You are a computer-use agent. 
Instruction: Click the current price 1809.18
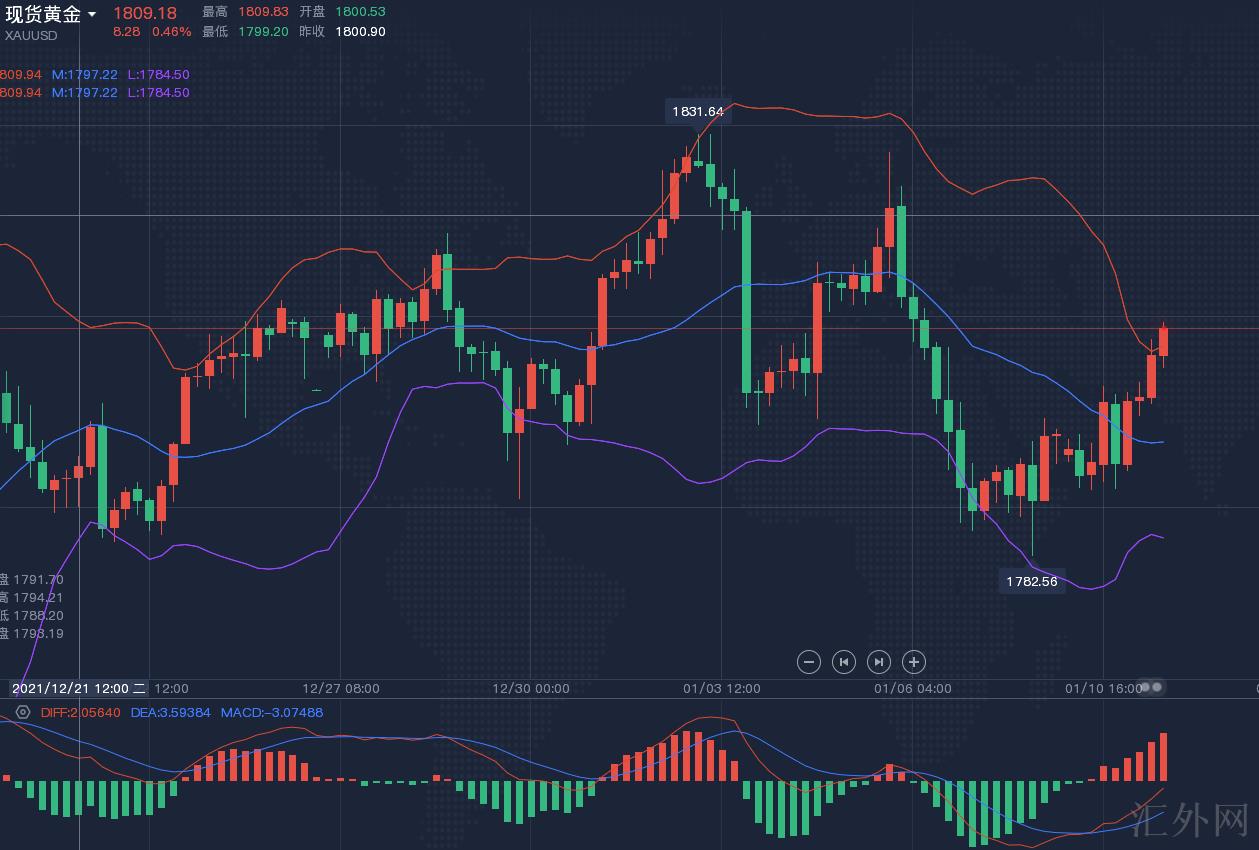click(144, 13)
